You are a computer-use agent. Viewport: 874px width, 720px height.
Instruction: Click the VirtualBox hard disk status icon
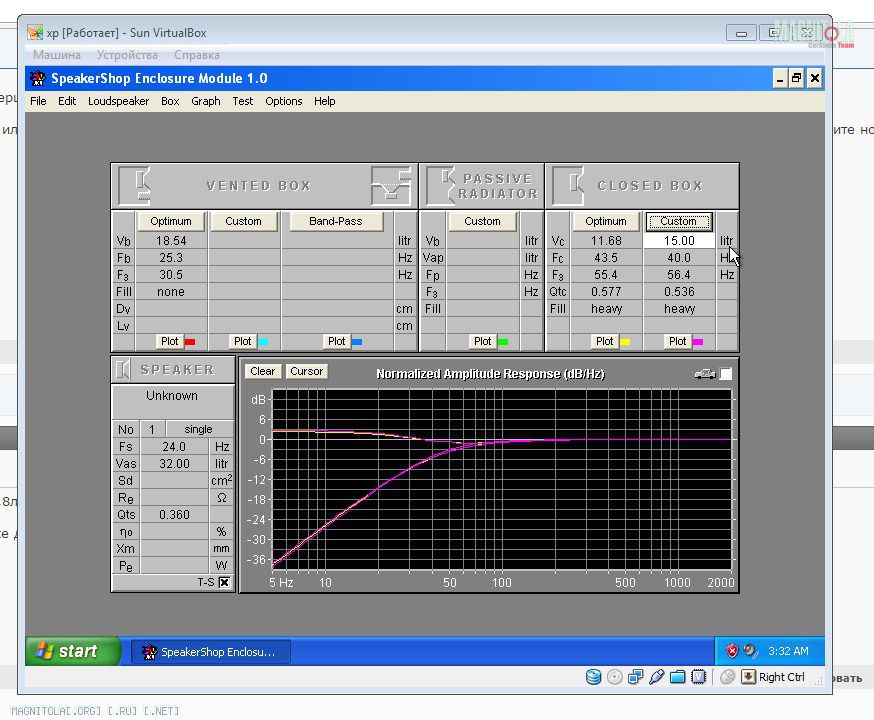click(594, 677)
